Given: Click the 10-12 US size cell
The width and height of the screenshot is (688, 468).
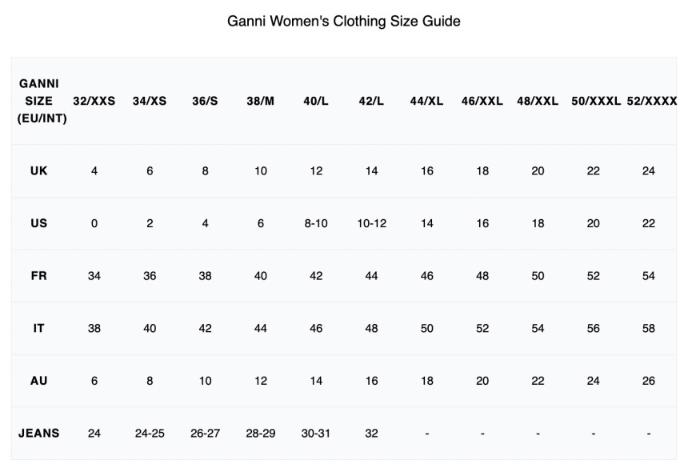Looking at the screenshot, I should [371, 223].
